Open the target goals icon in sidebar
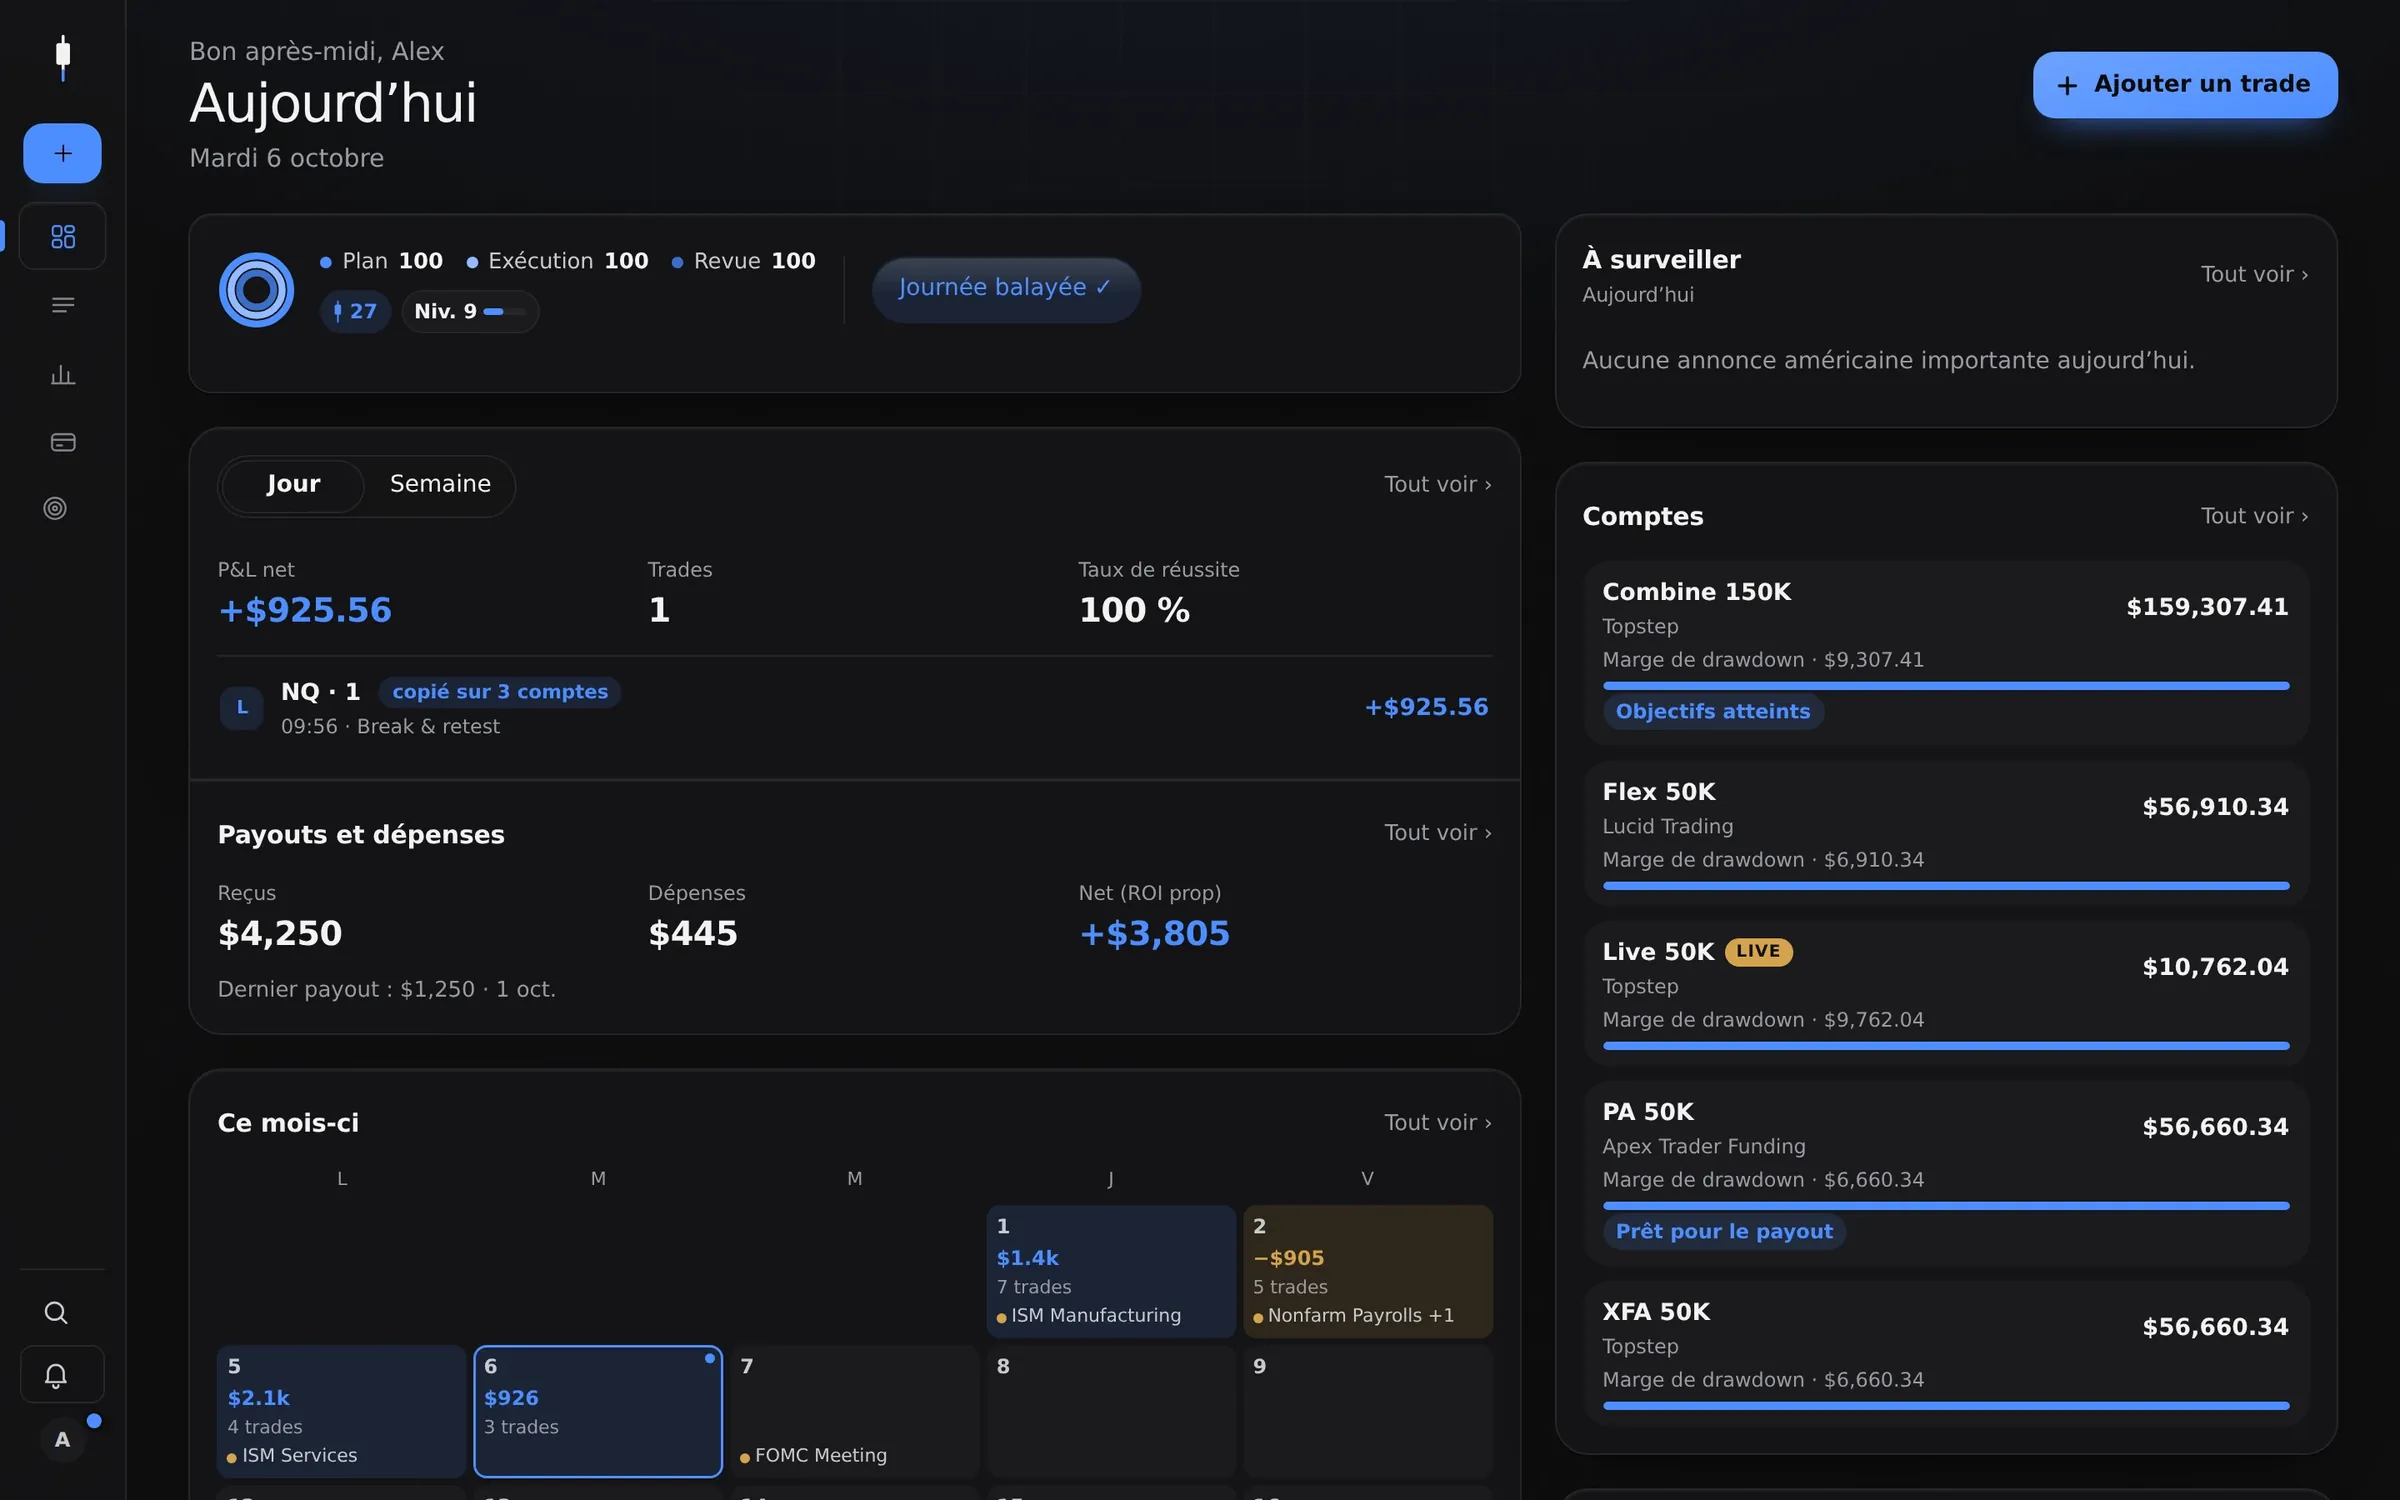 point(55,508)
